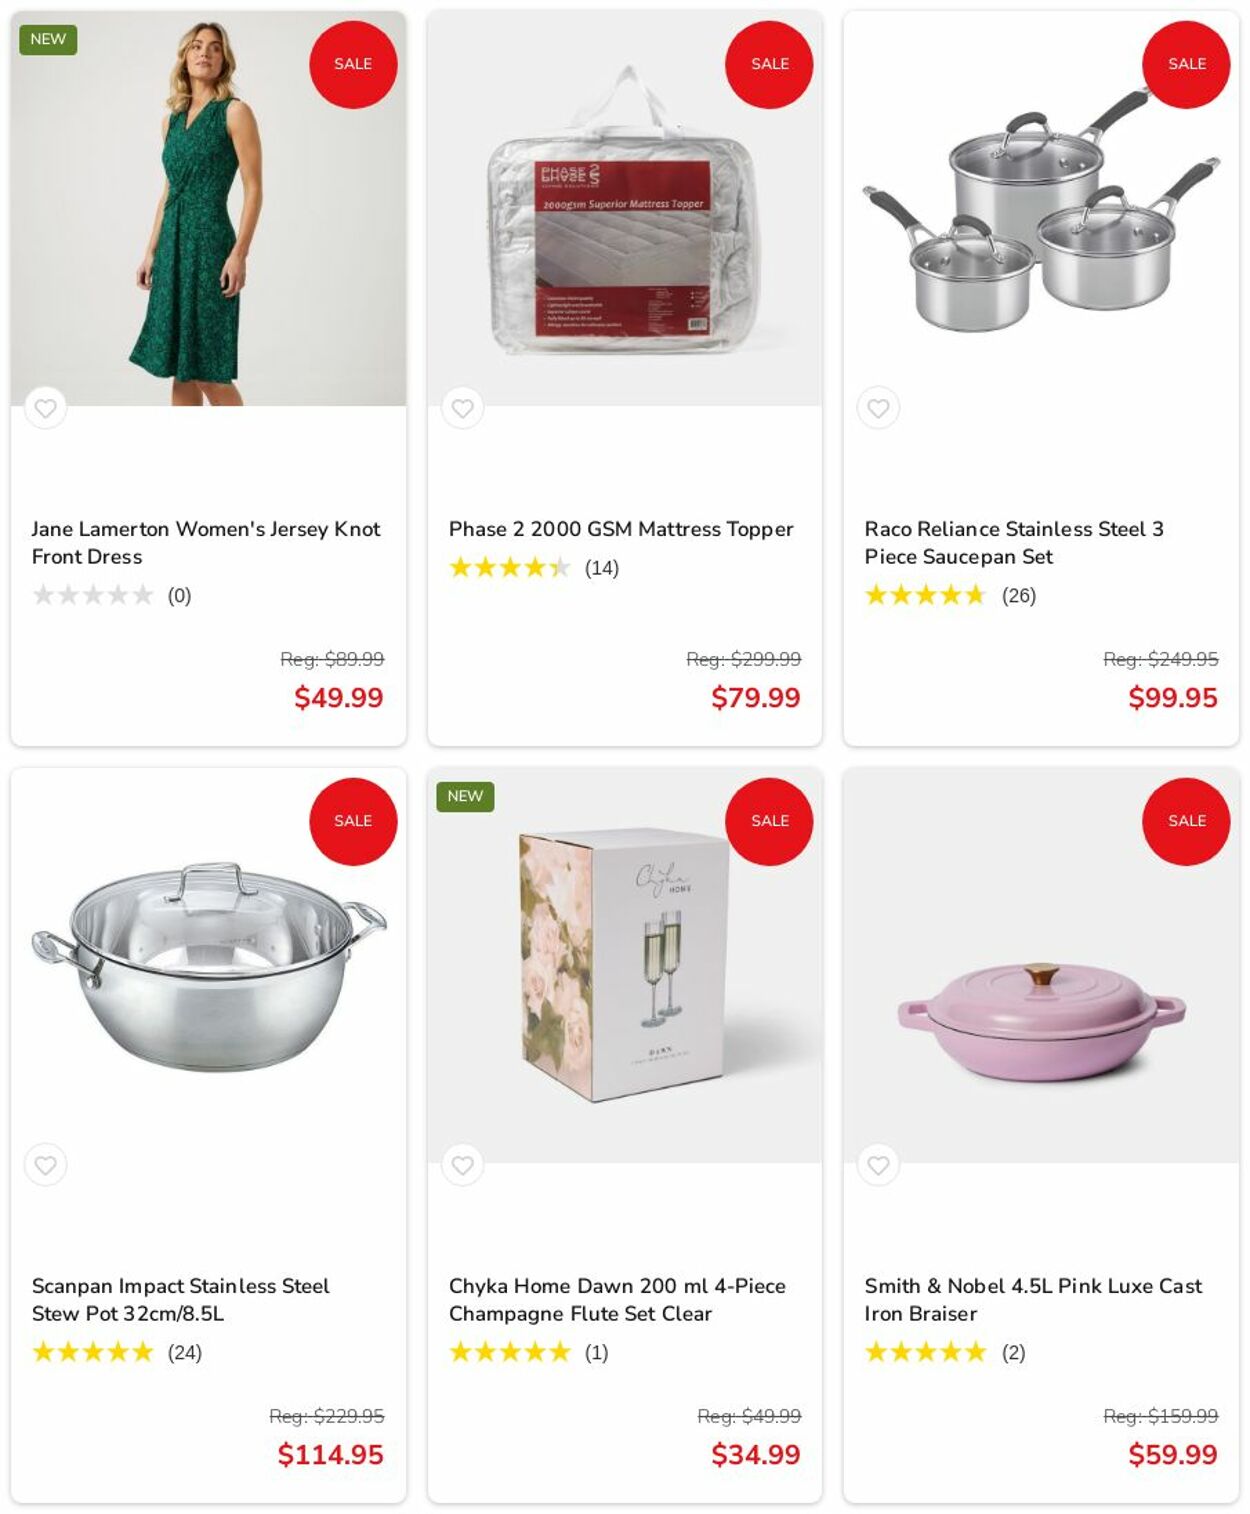1250x1514 pixels.
Task: Open Chyka Home Dawn Champagne Flute Set title
Action: pos(616,1299)
